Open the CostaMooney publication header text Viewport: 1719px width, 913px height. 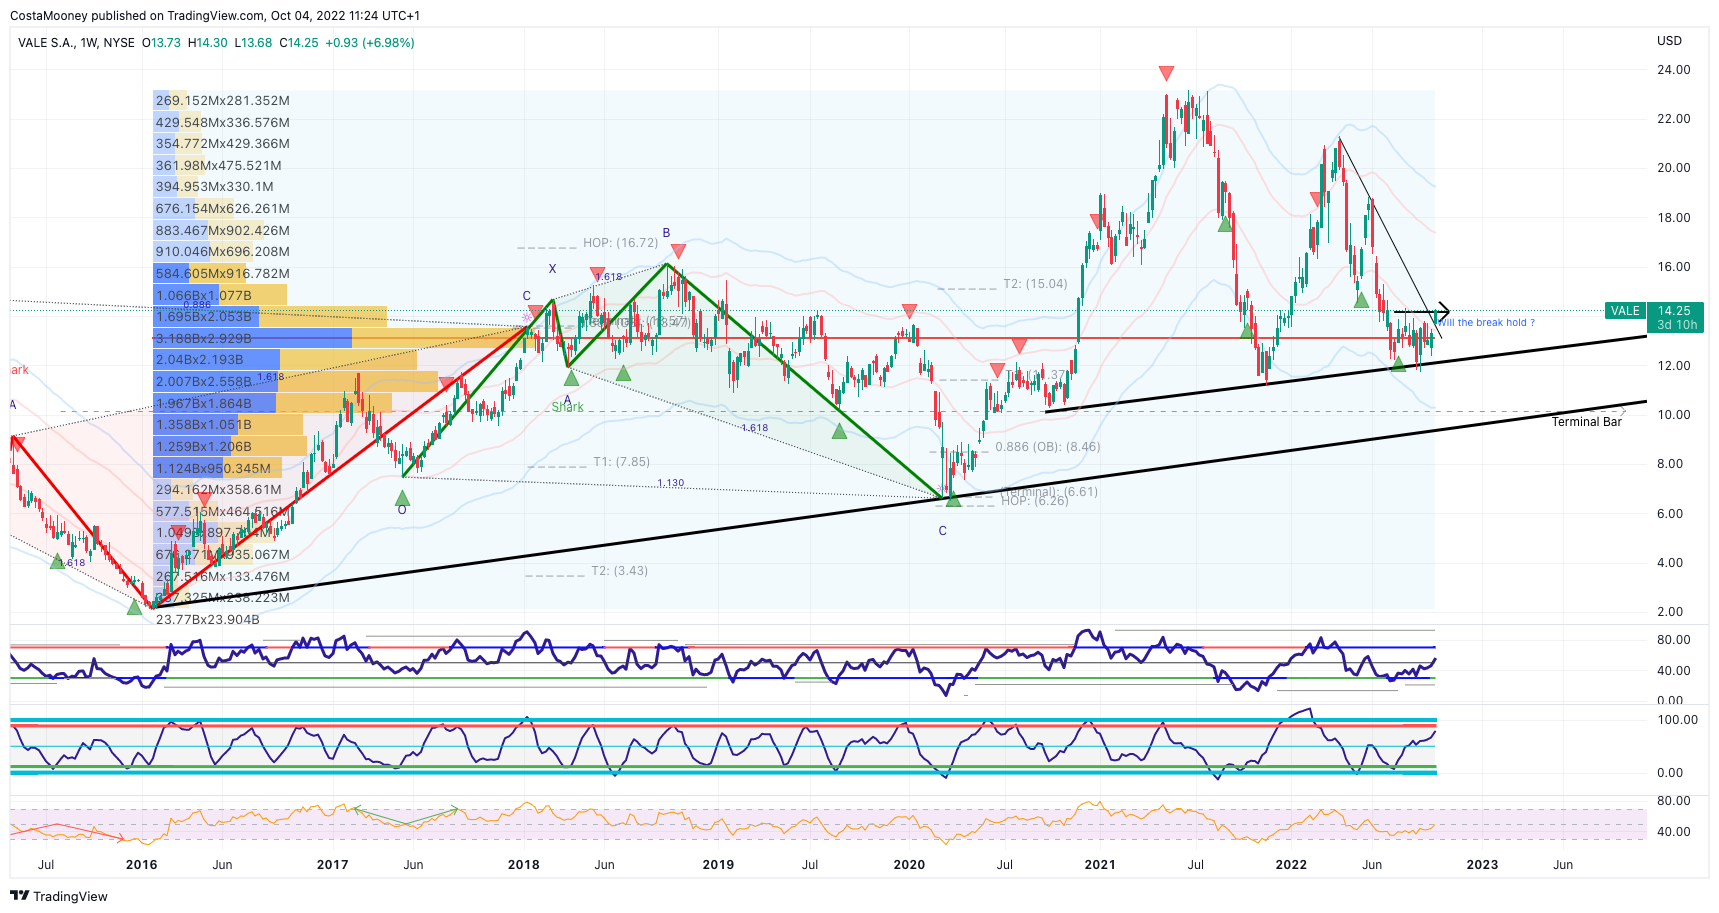point(215,16)
